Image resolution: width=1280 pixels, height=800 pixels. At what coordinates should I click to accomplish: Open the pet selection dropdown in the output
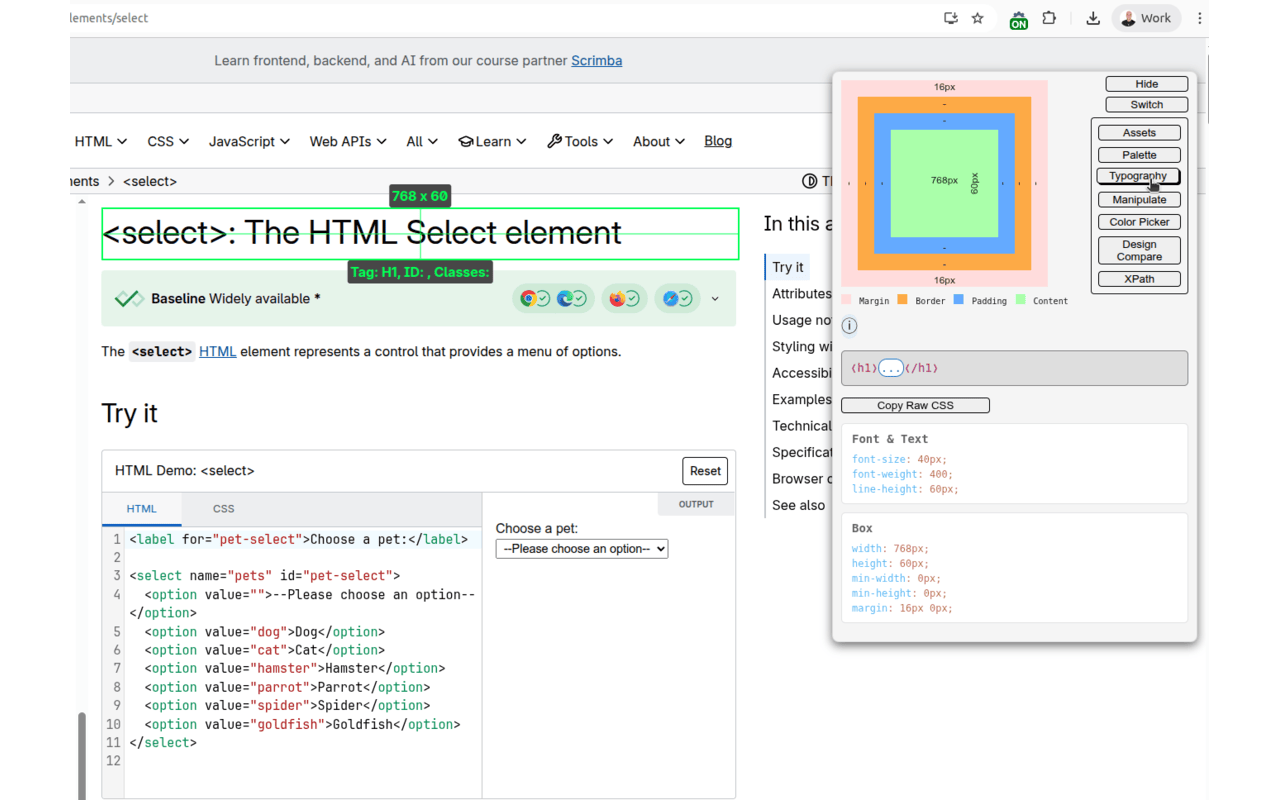click(581, 548)
